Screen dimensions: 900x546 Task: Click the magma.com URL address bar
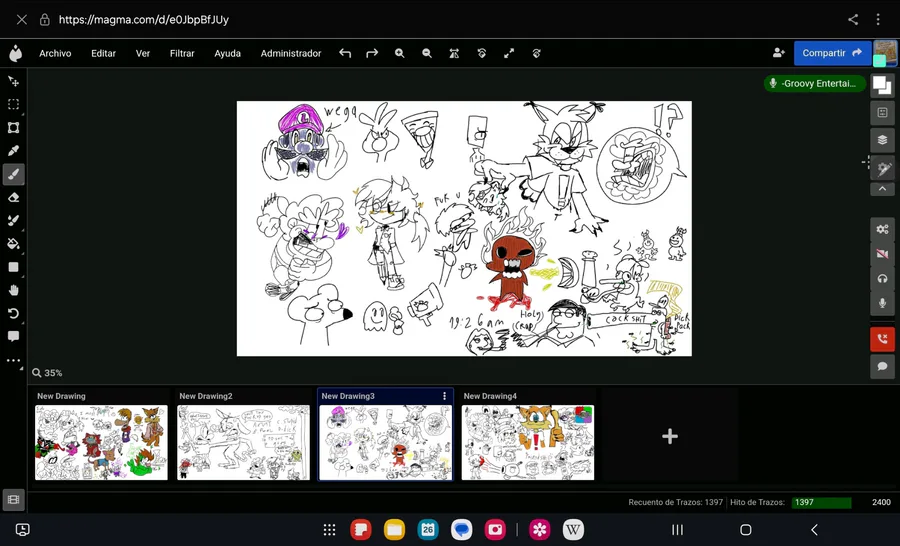(x=143, y=20)
